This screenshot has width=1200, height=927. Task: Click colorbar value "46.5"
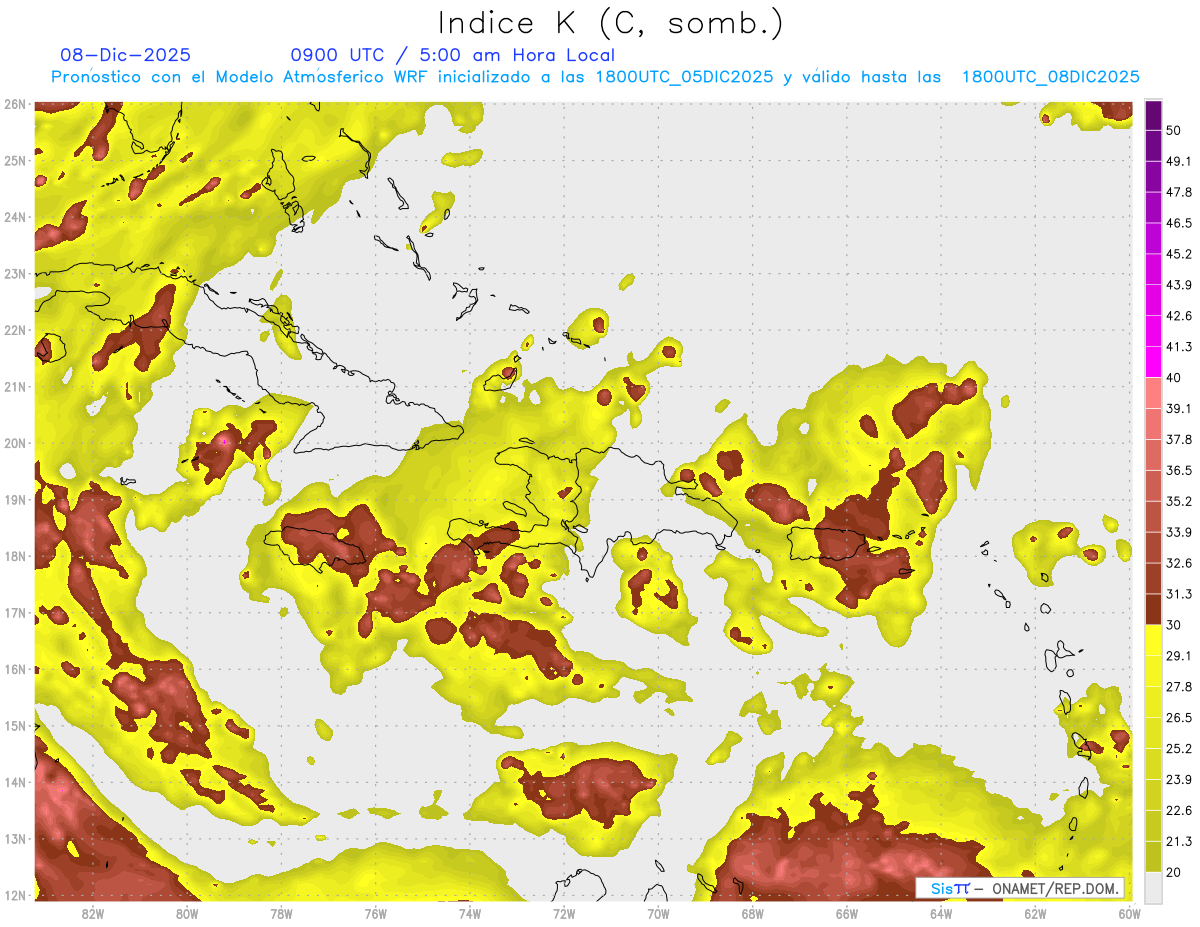pyautogui.click(x=1178, y=223)
